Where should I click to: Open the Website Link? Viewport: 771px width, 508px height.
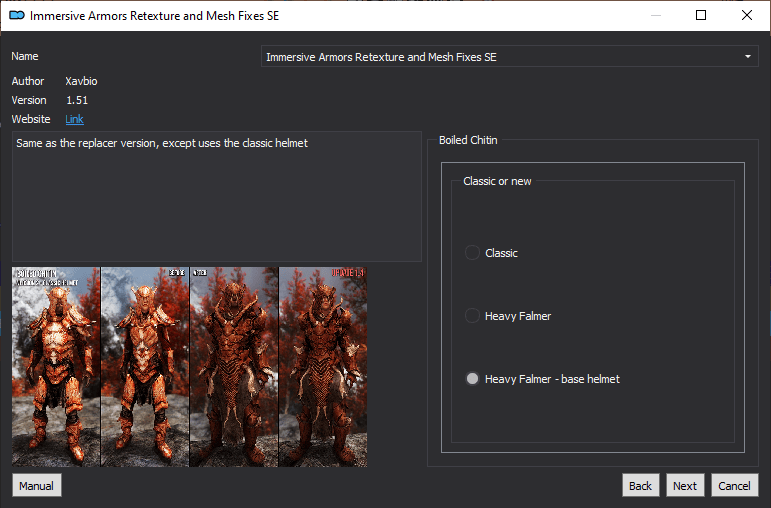[x=74, y=119]
